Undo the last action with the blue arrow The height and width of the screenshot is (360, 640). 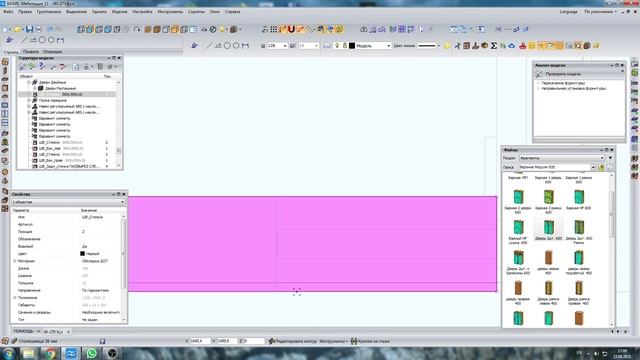50,29
